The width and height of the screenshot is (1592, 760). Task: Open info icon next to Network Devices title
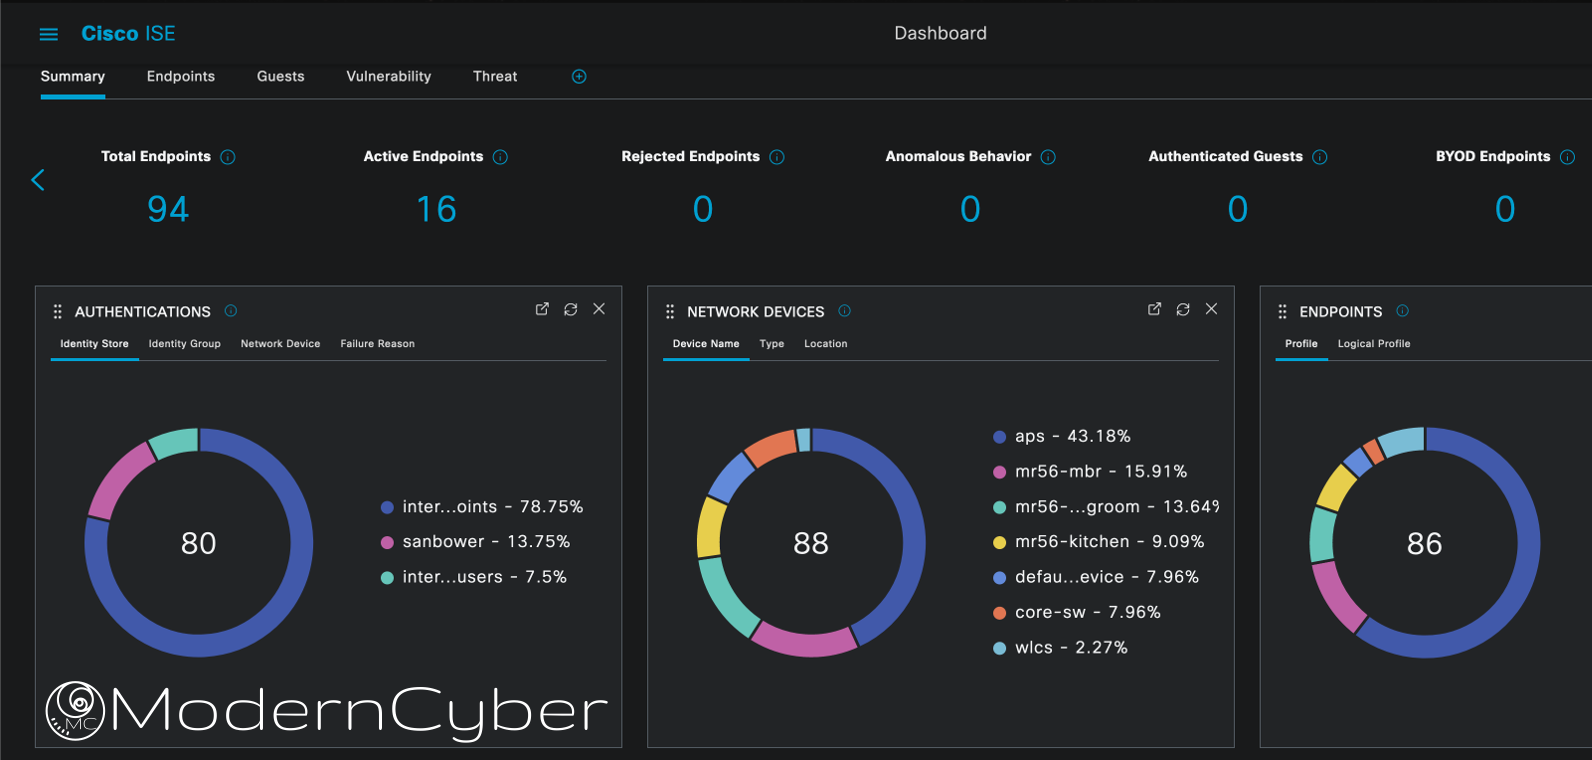click(845, 311)
